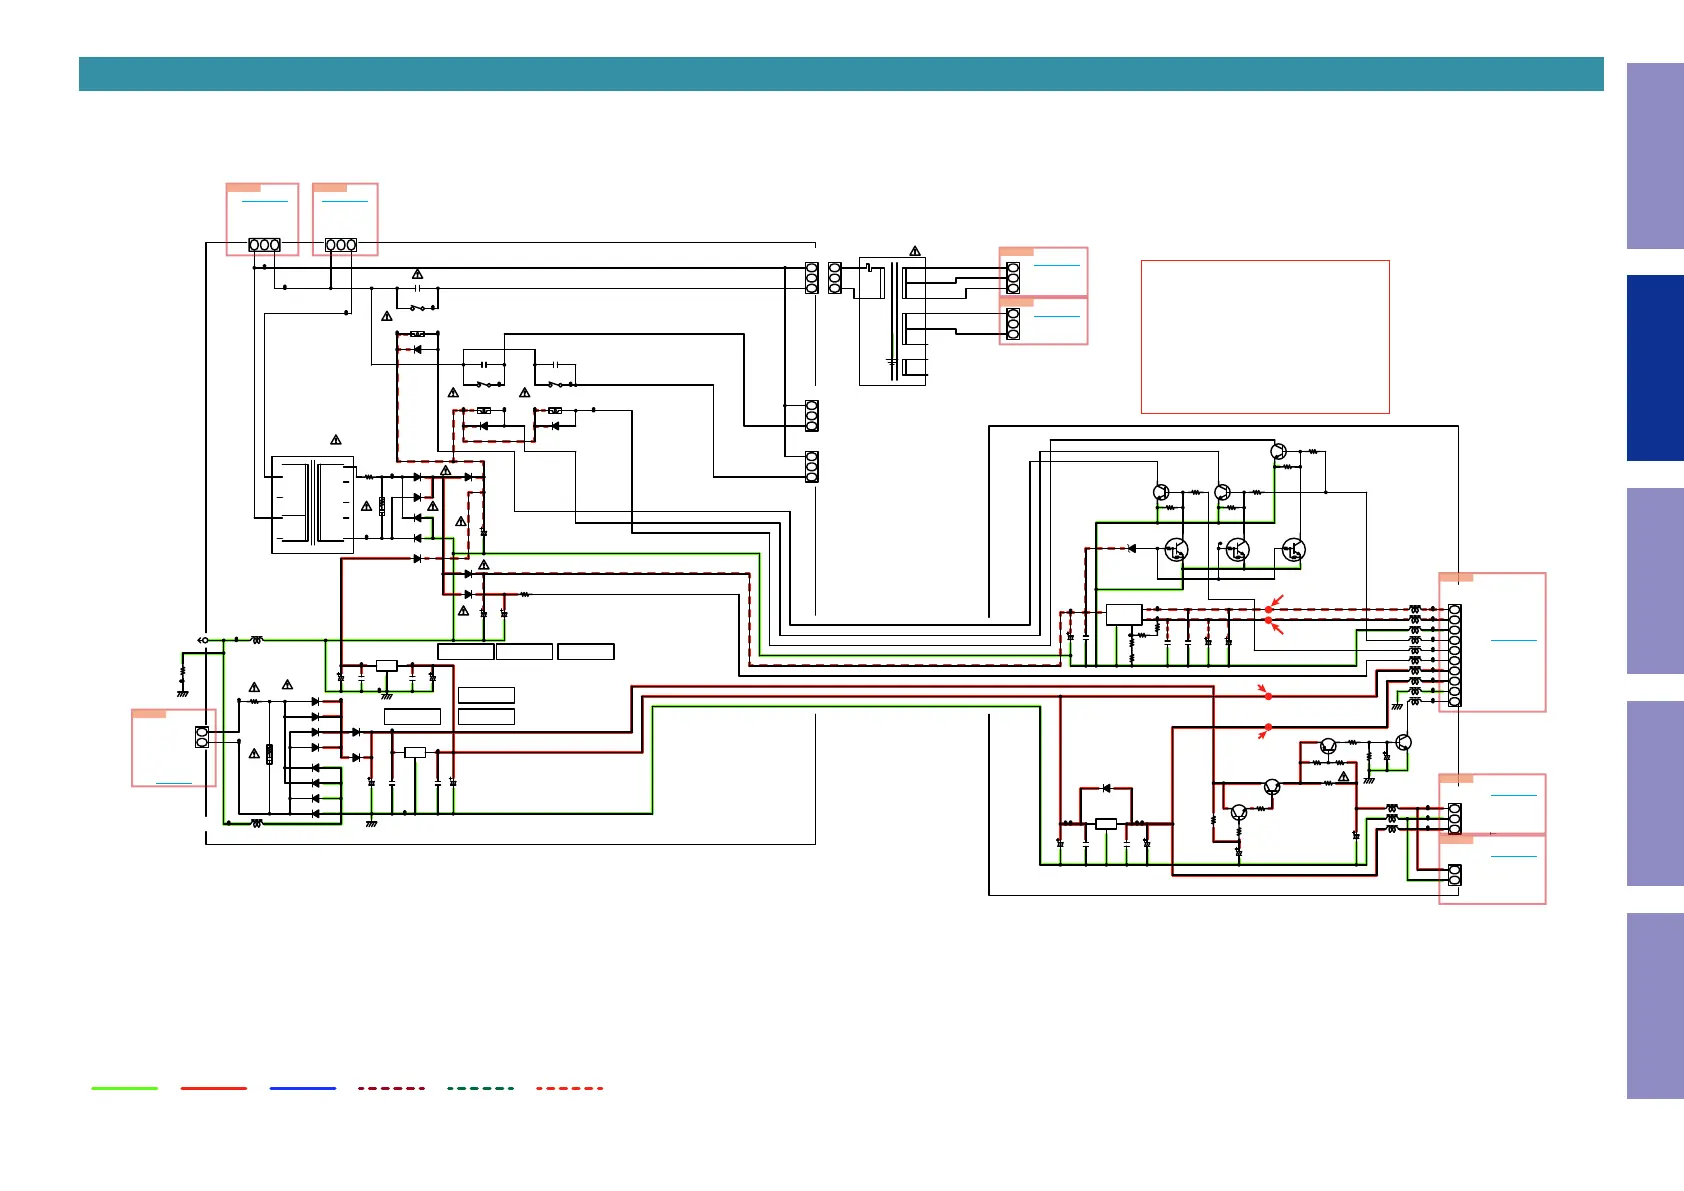Image resolution: width=1684 pixels, height=1191 pixels.
Task: Follow link in the ten-pin connector box
Action: 1513,640
